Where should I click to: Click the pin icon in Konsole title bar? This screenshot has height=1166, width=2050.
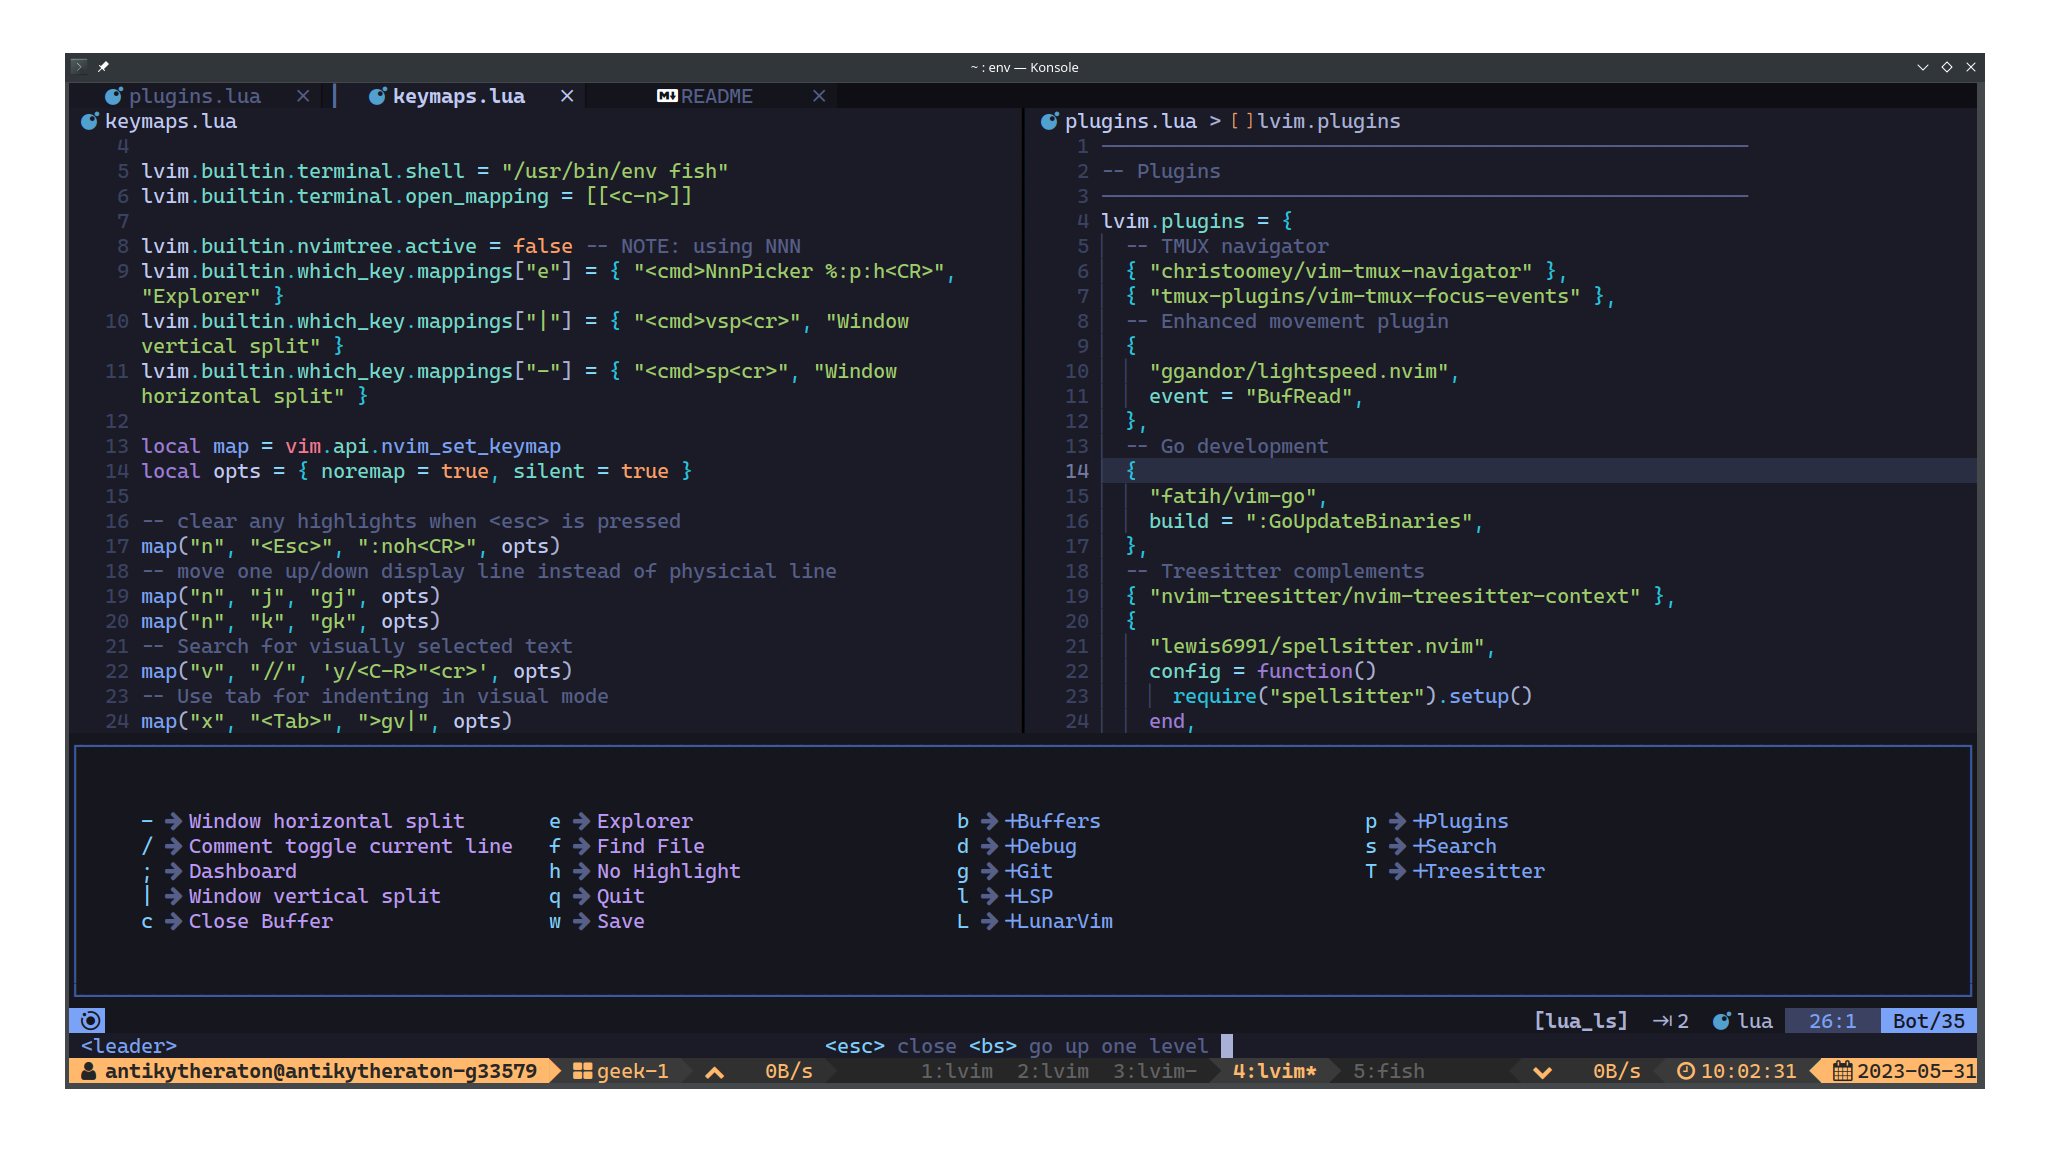point(103,67)
